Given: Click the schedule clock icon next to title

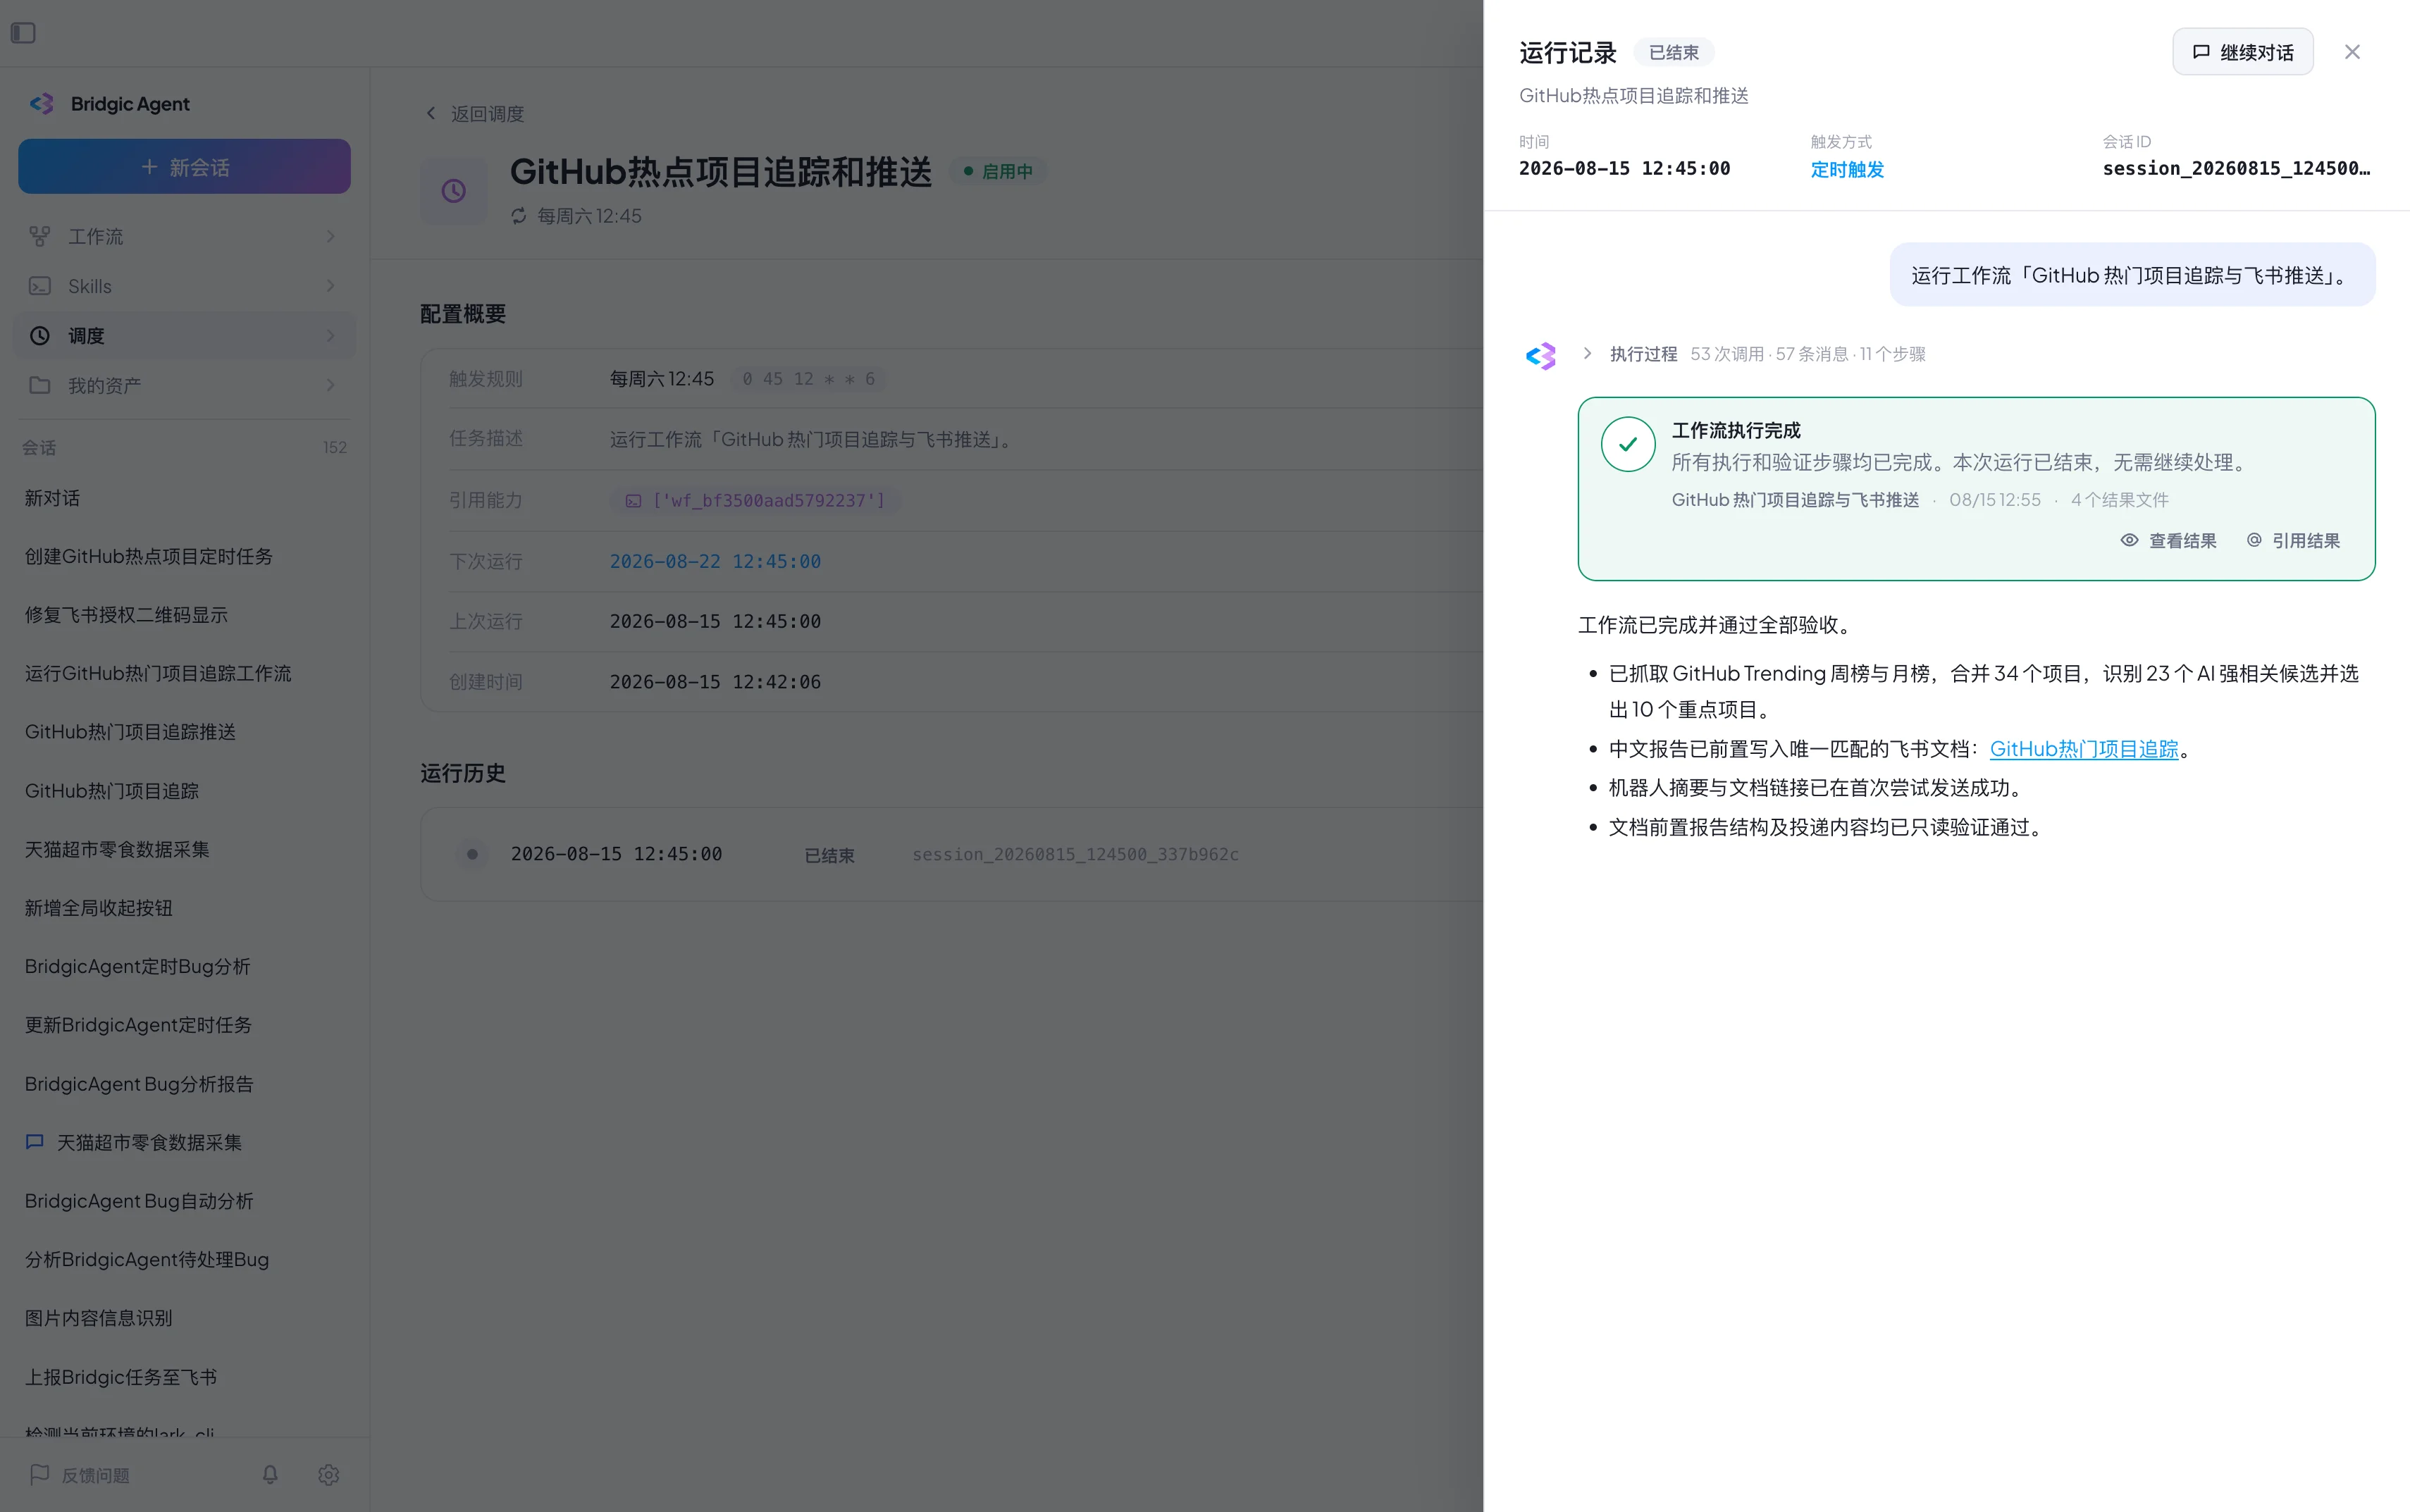Looking at the screenshot, I should pos(454,190).
